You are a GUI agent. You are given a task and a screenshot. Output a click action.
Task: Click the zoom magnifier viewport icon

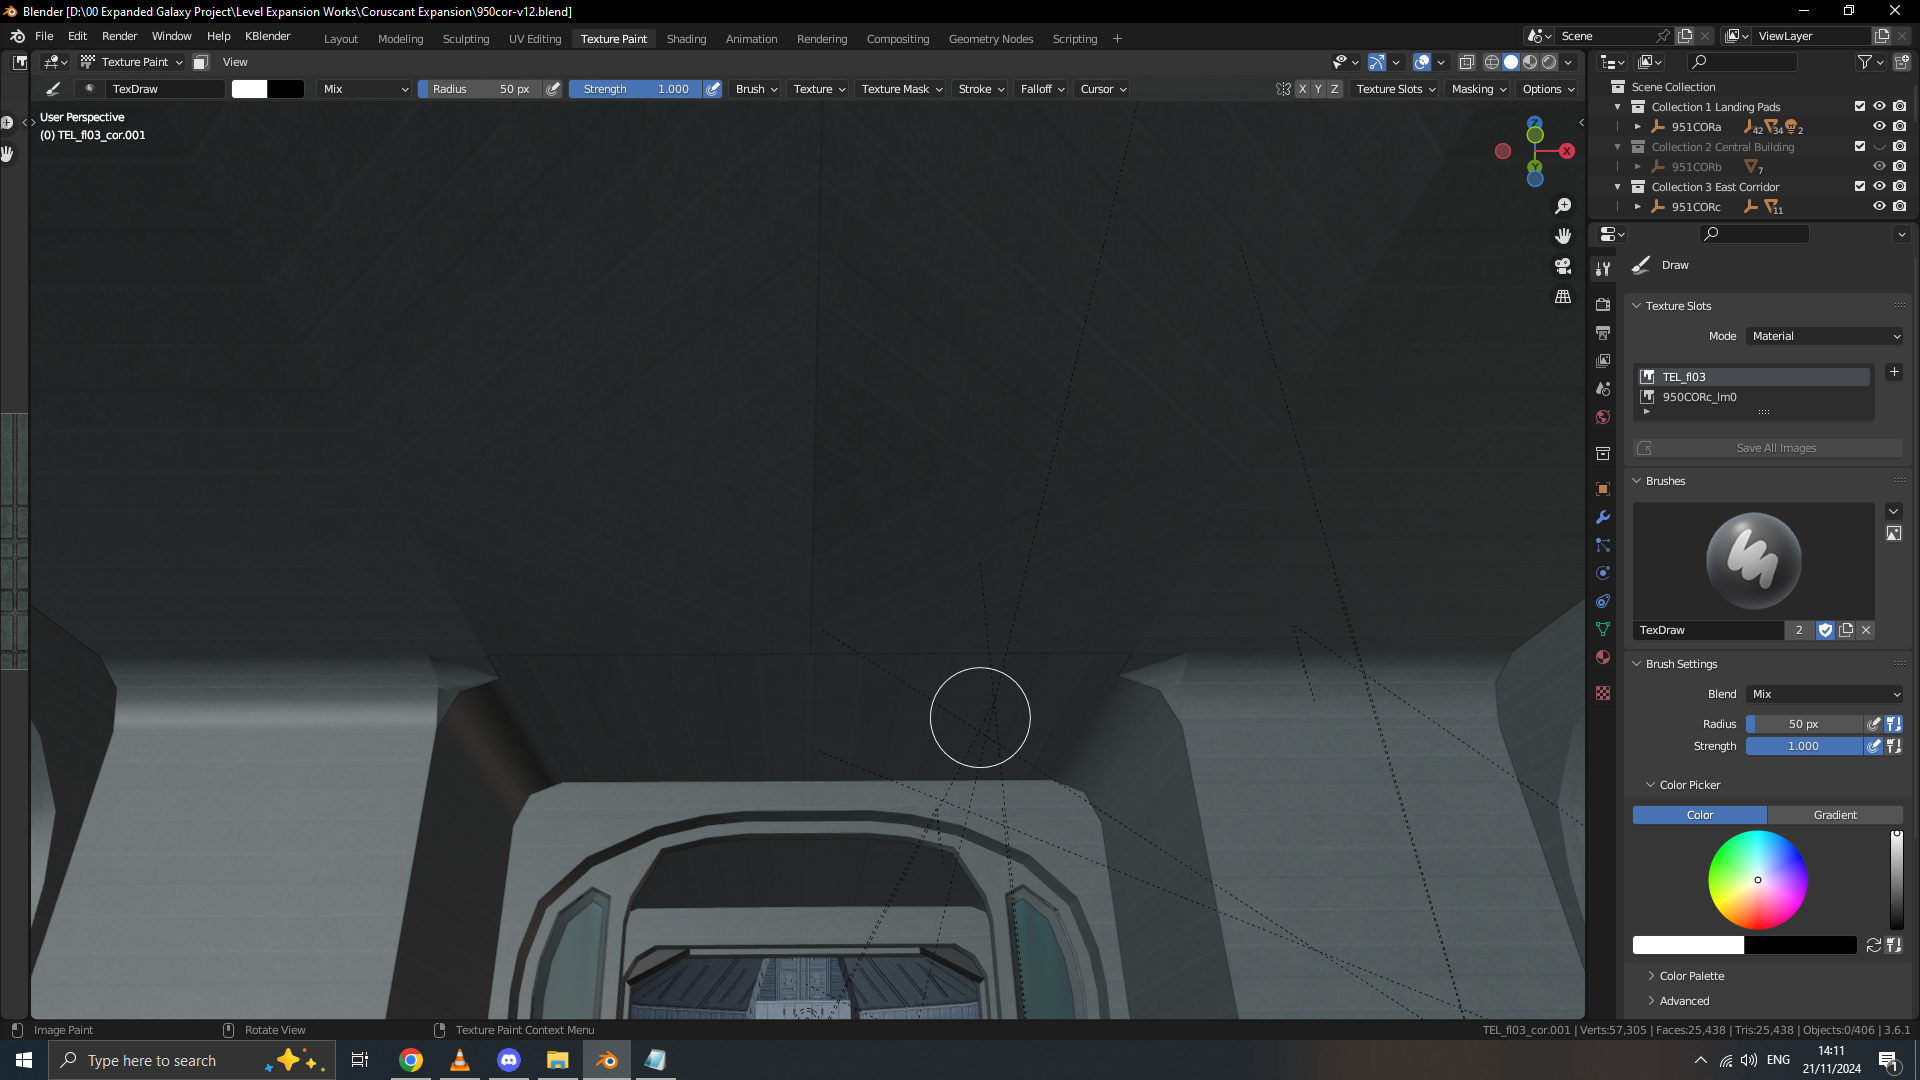tap(1563, 206)
